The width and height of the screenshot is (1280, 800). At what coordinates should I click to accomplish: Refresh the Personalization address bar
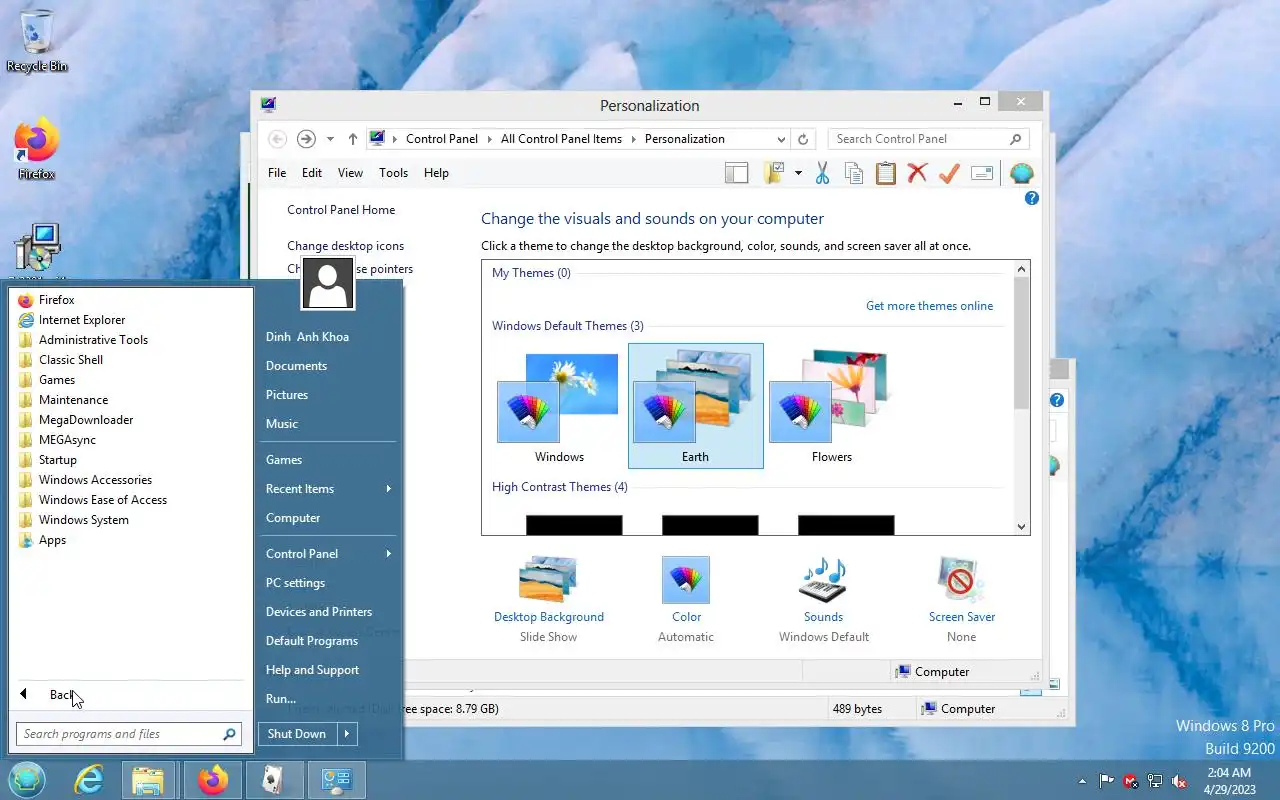coord(803,139)
